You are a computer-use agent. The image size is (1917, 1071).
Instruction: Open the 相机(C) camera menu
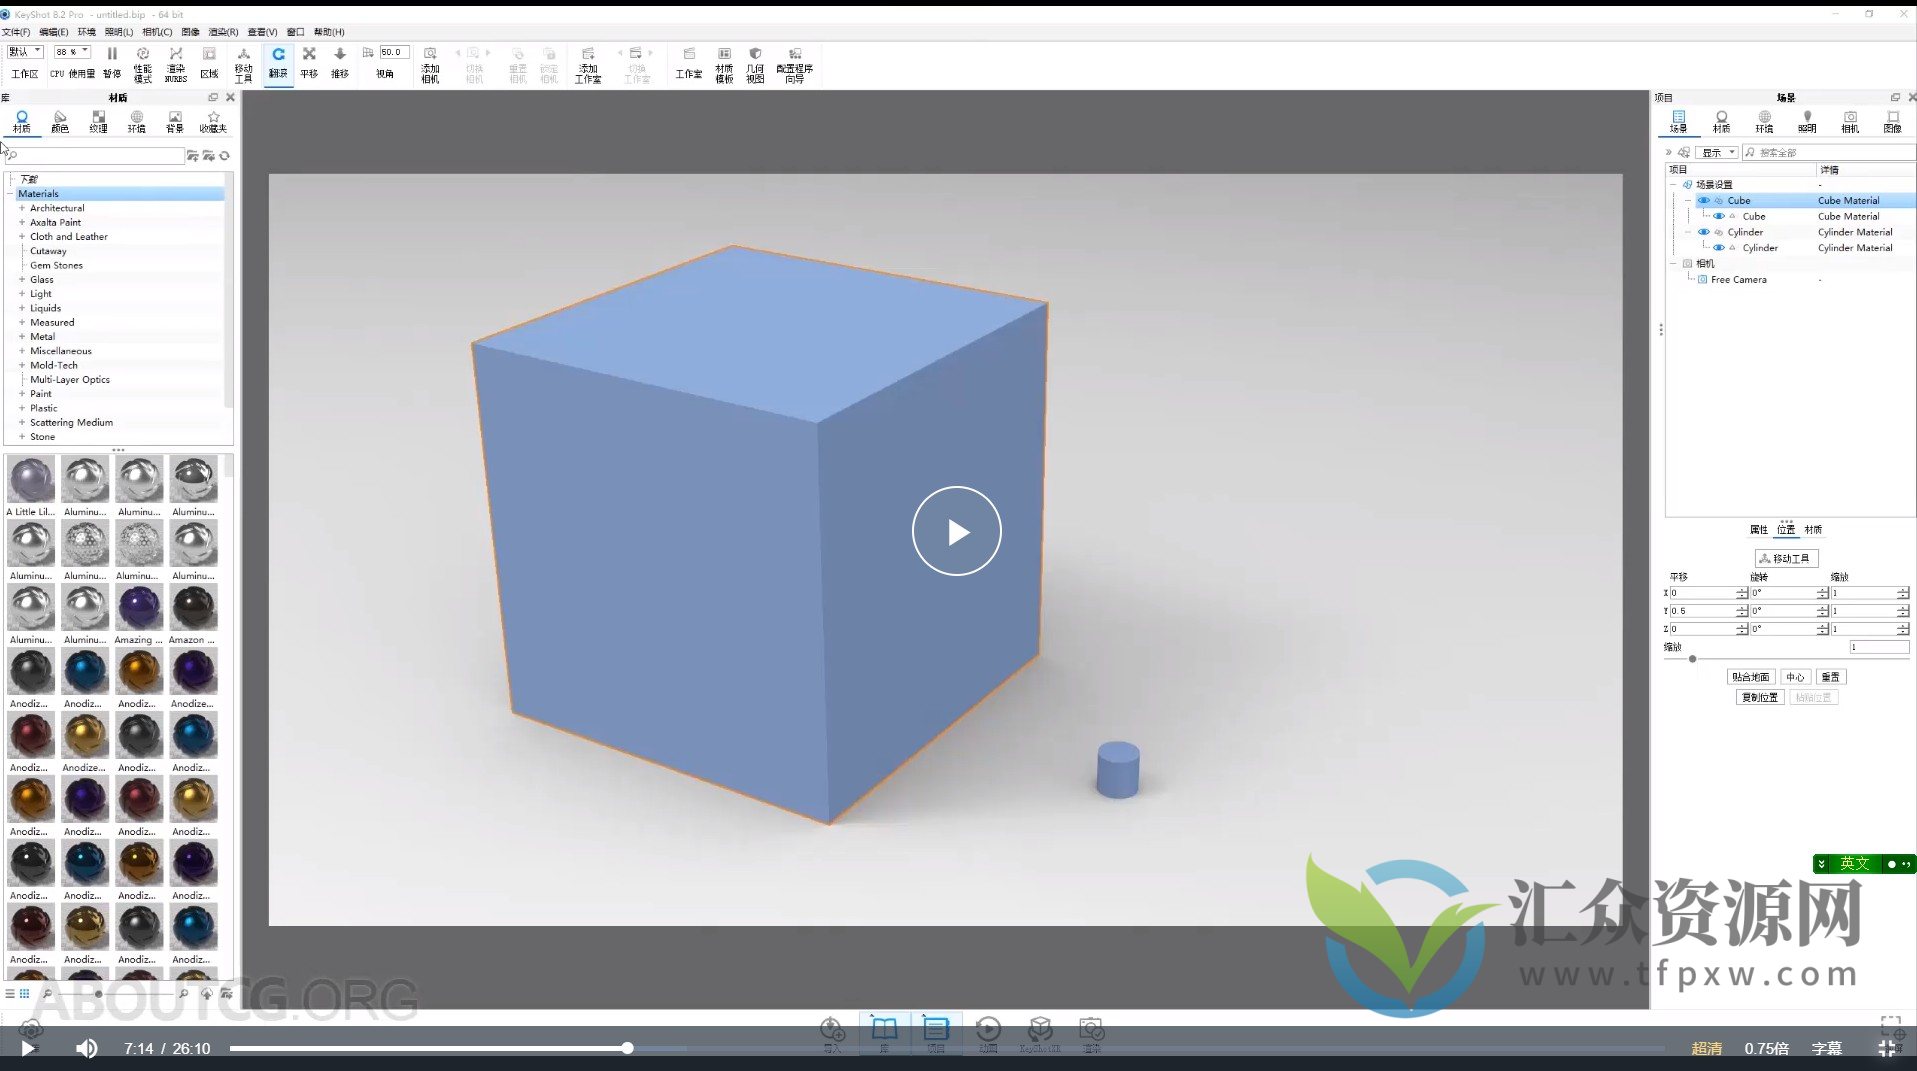pyautogui.click(x=157, y=32)
